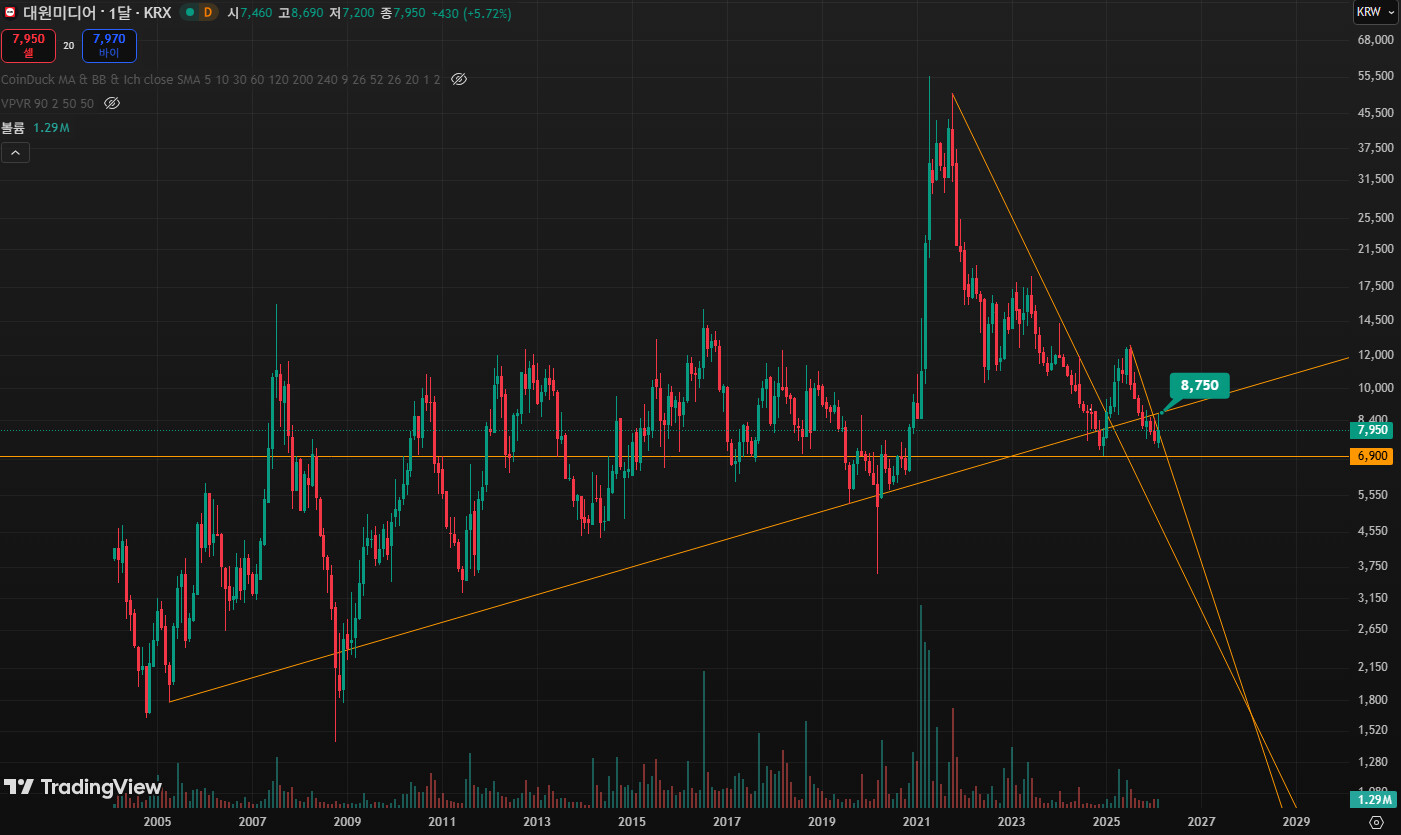Toggle visibility of the VPVR indicator
The image size is (1401, 835).
click(112, 103)
